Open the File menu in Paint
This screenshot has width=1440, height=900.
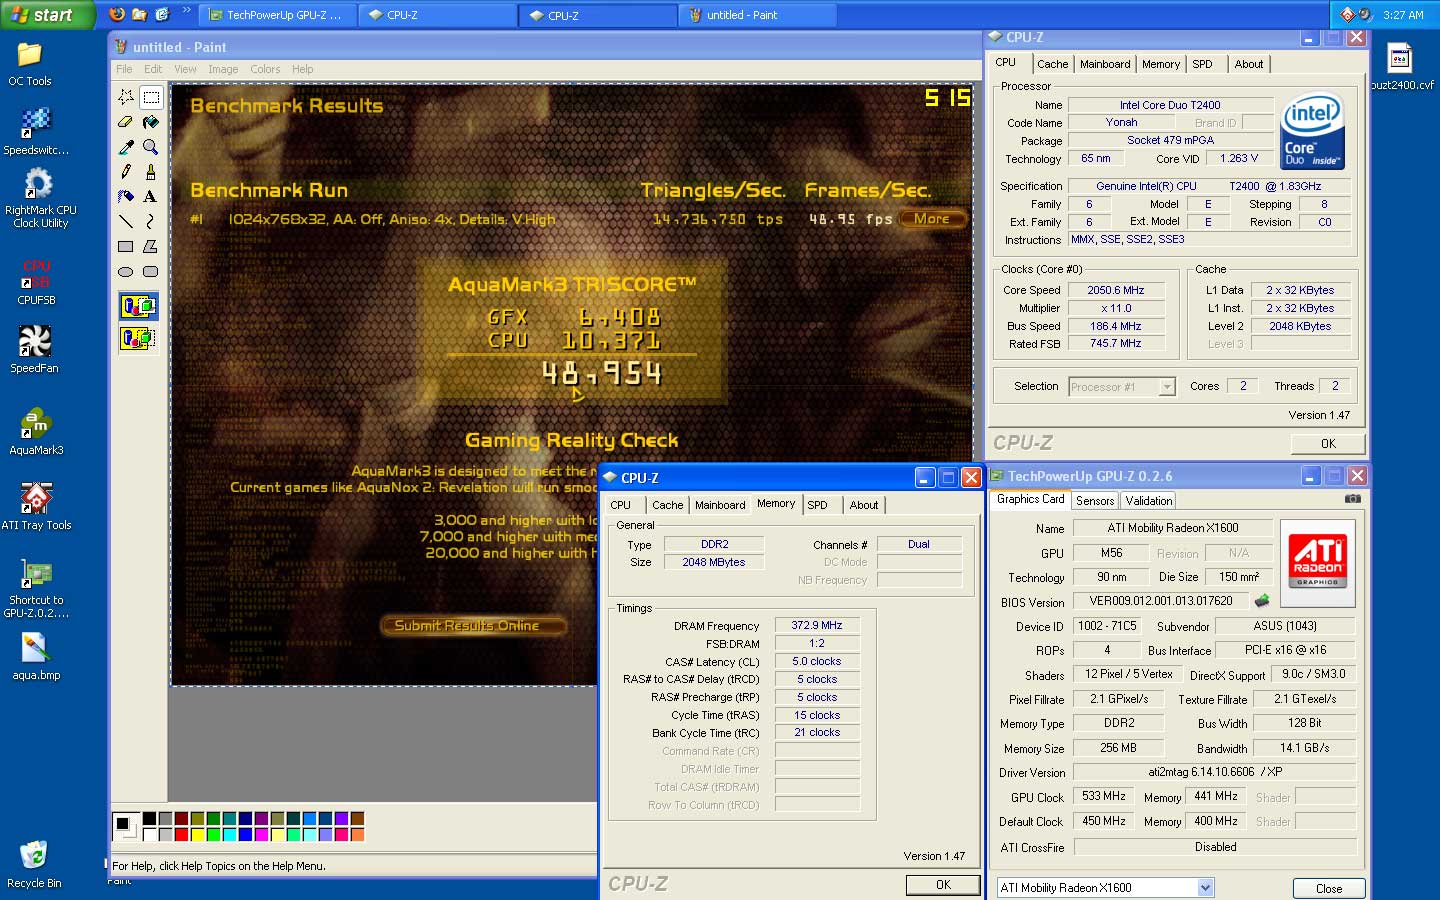(x=124, y=69)
